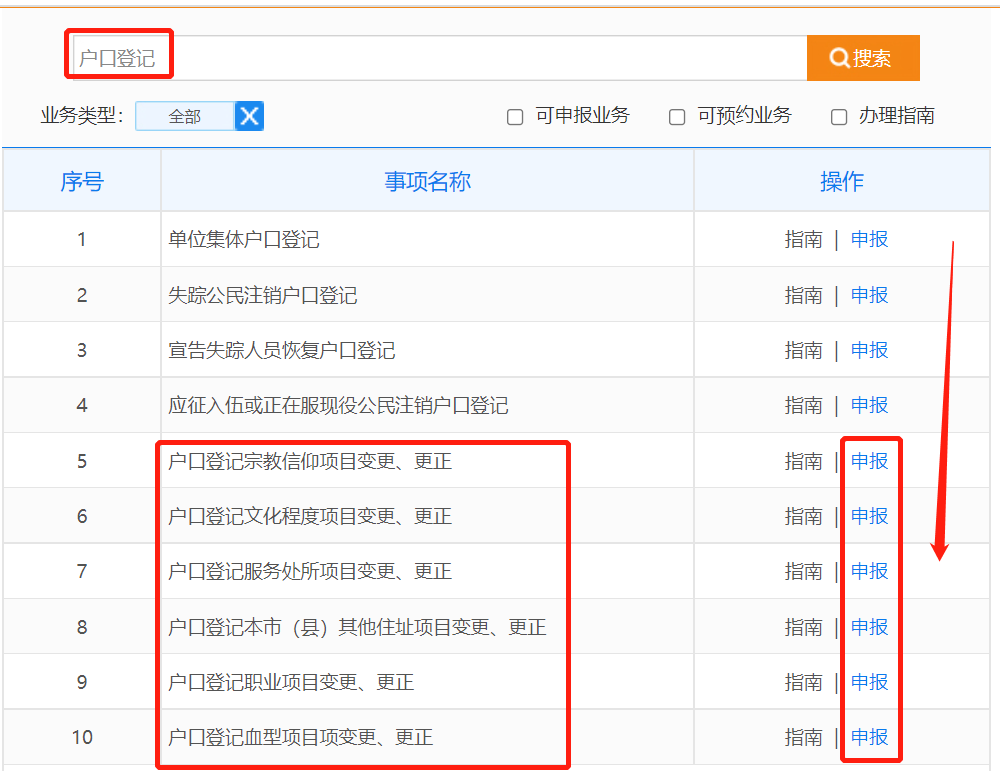Click the 户口登记 search input field
1000x771 pixels.
pos(438,58)
